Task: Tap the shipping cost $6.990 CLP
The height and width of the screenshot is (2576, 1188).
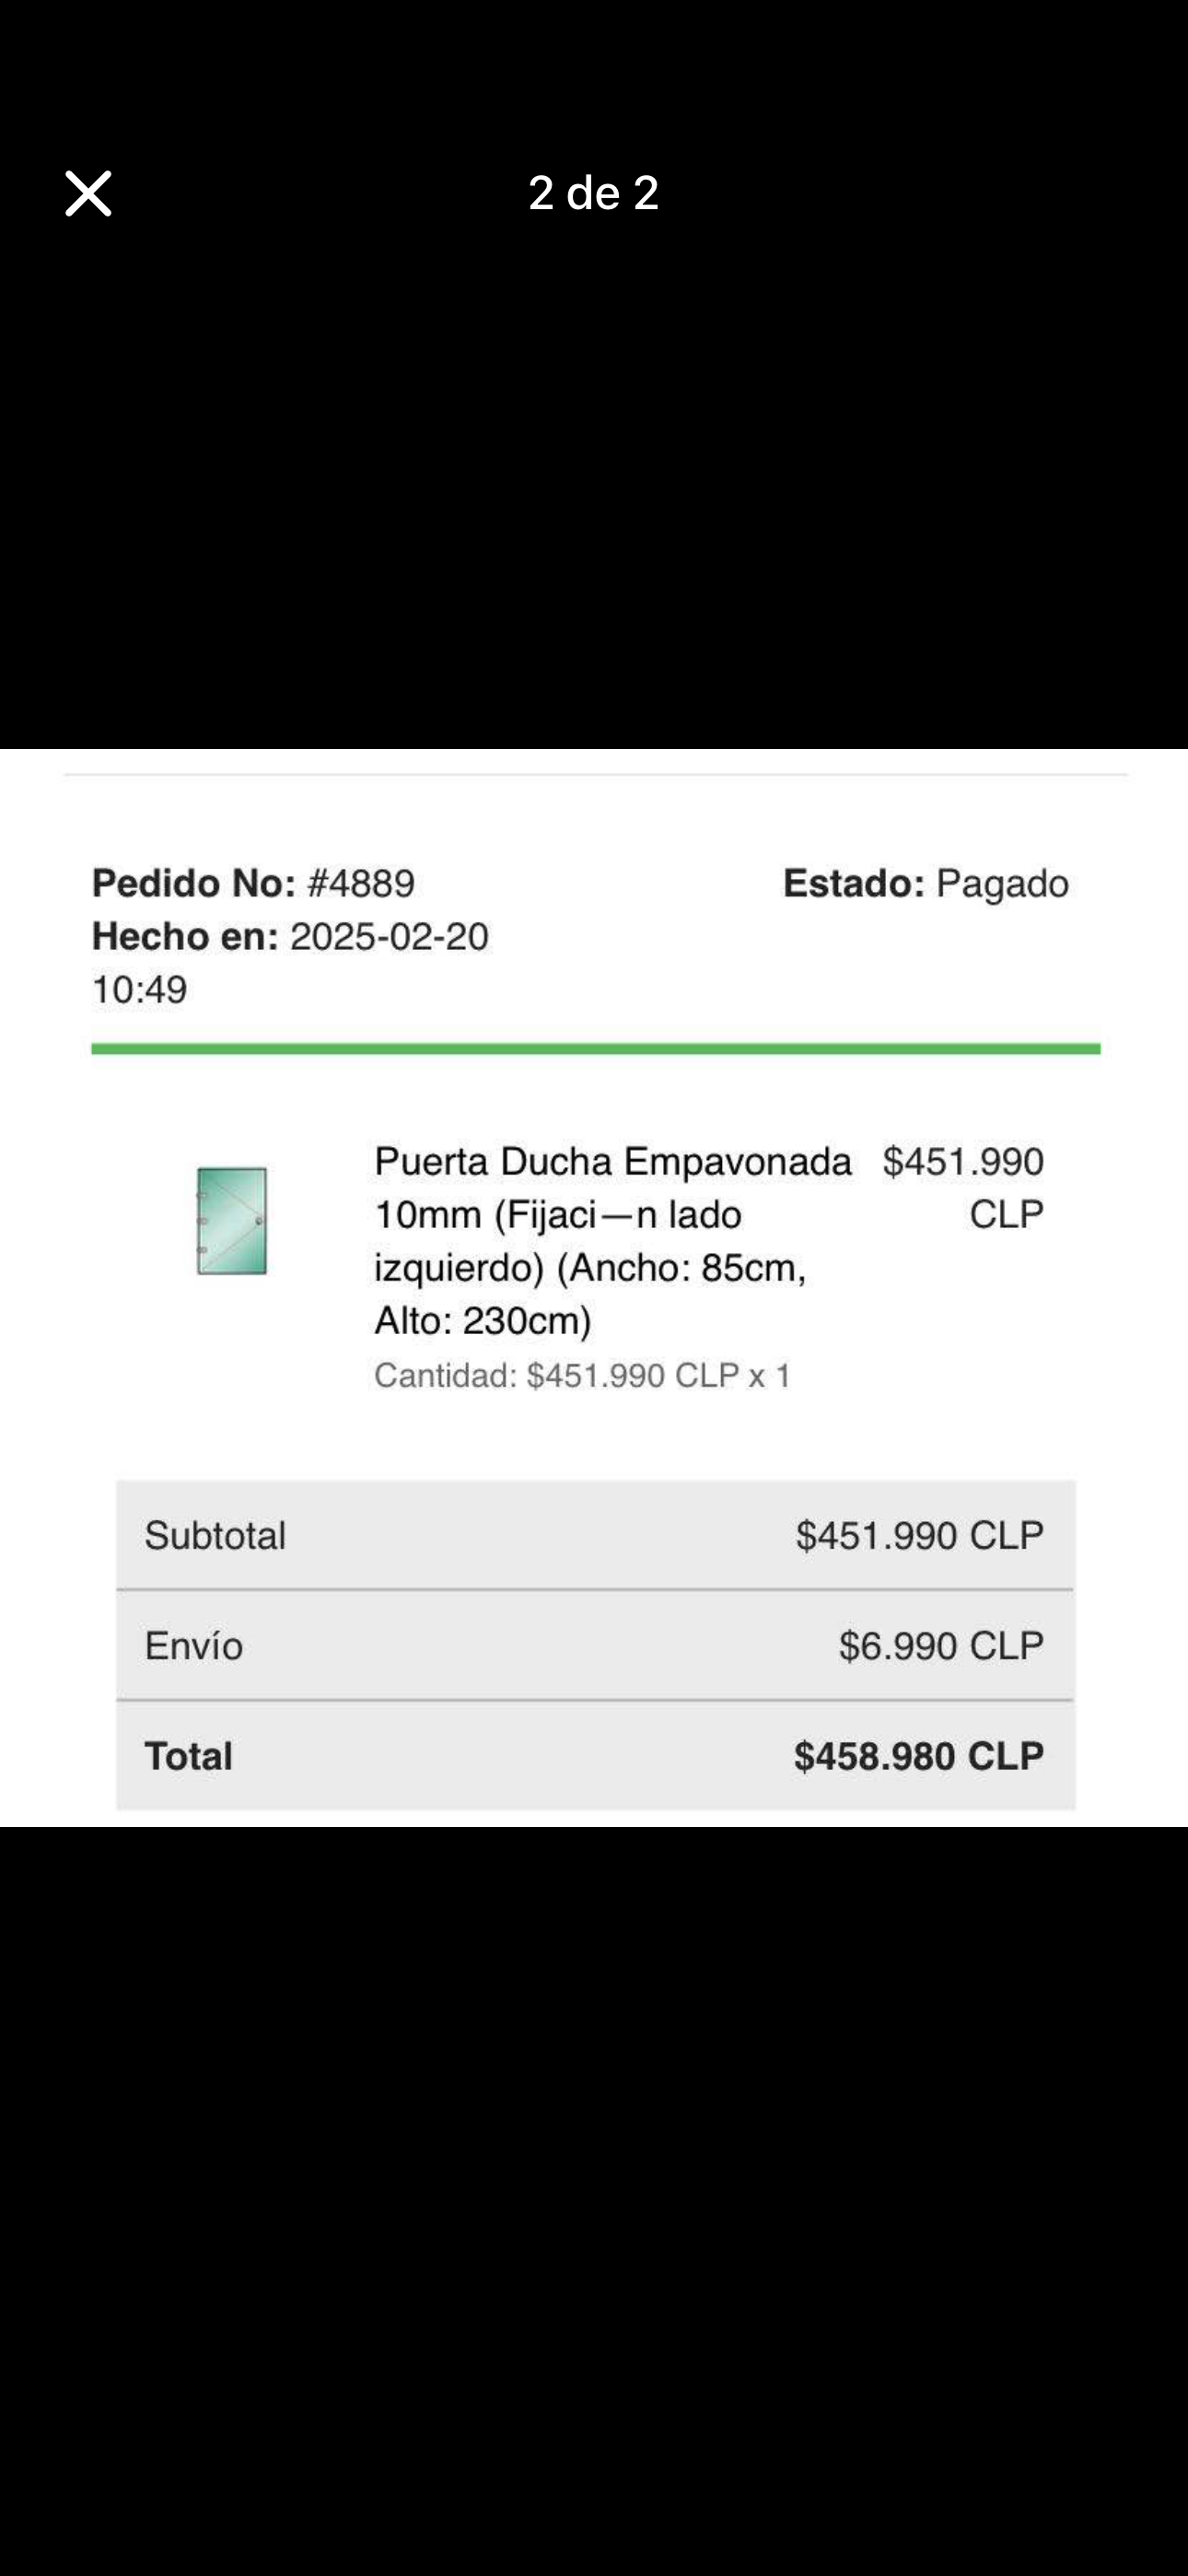Action: pos(941,1646)
